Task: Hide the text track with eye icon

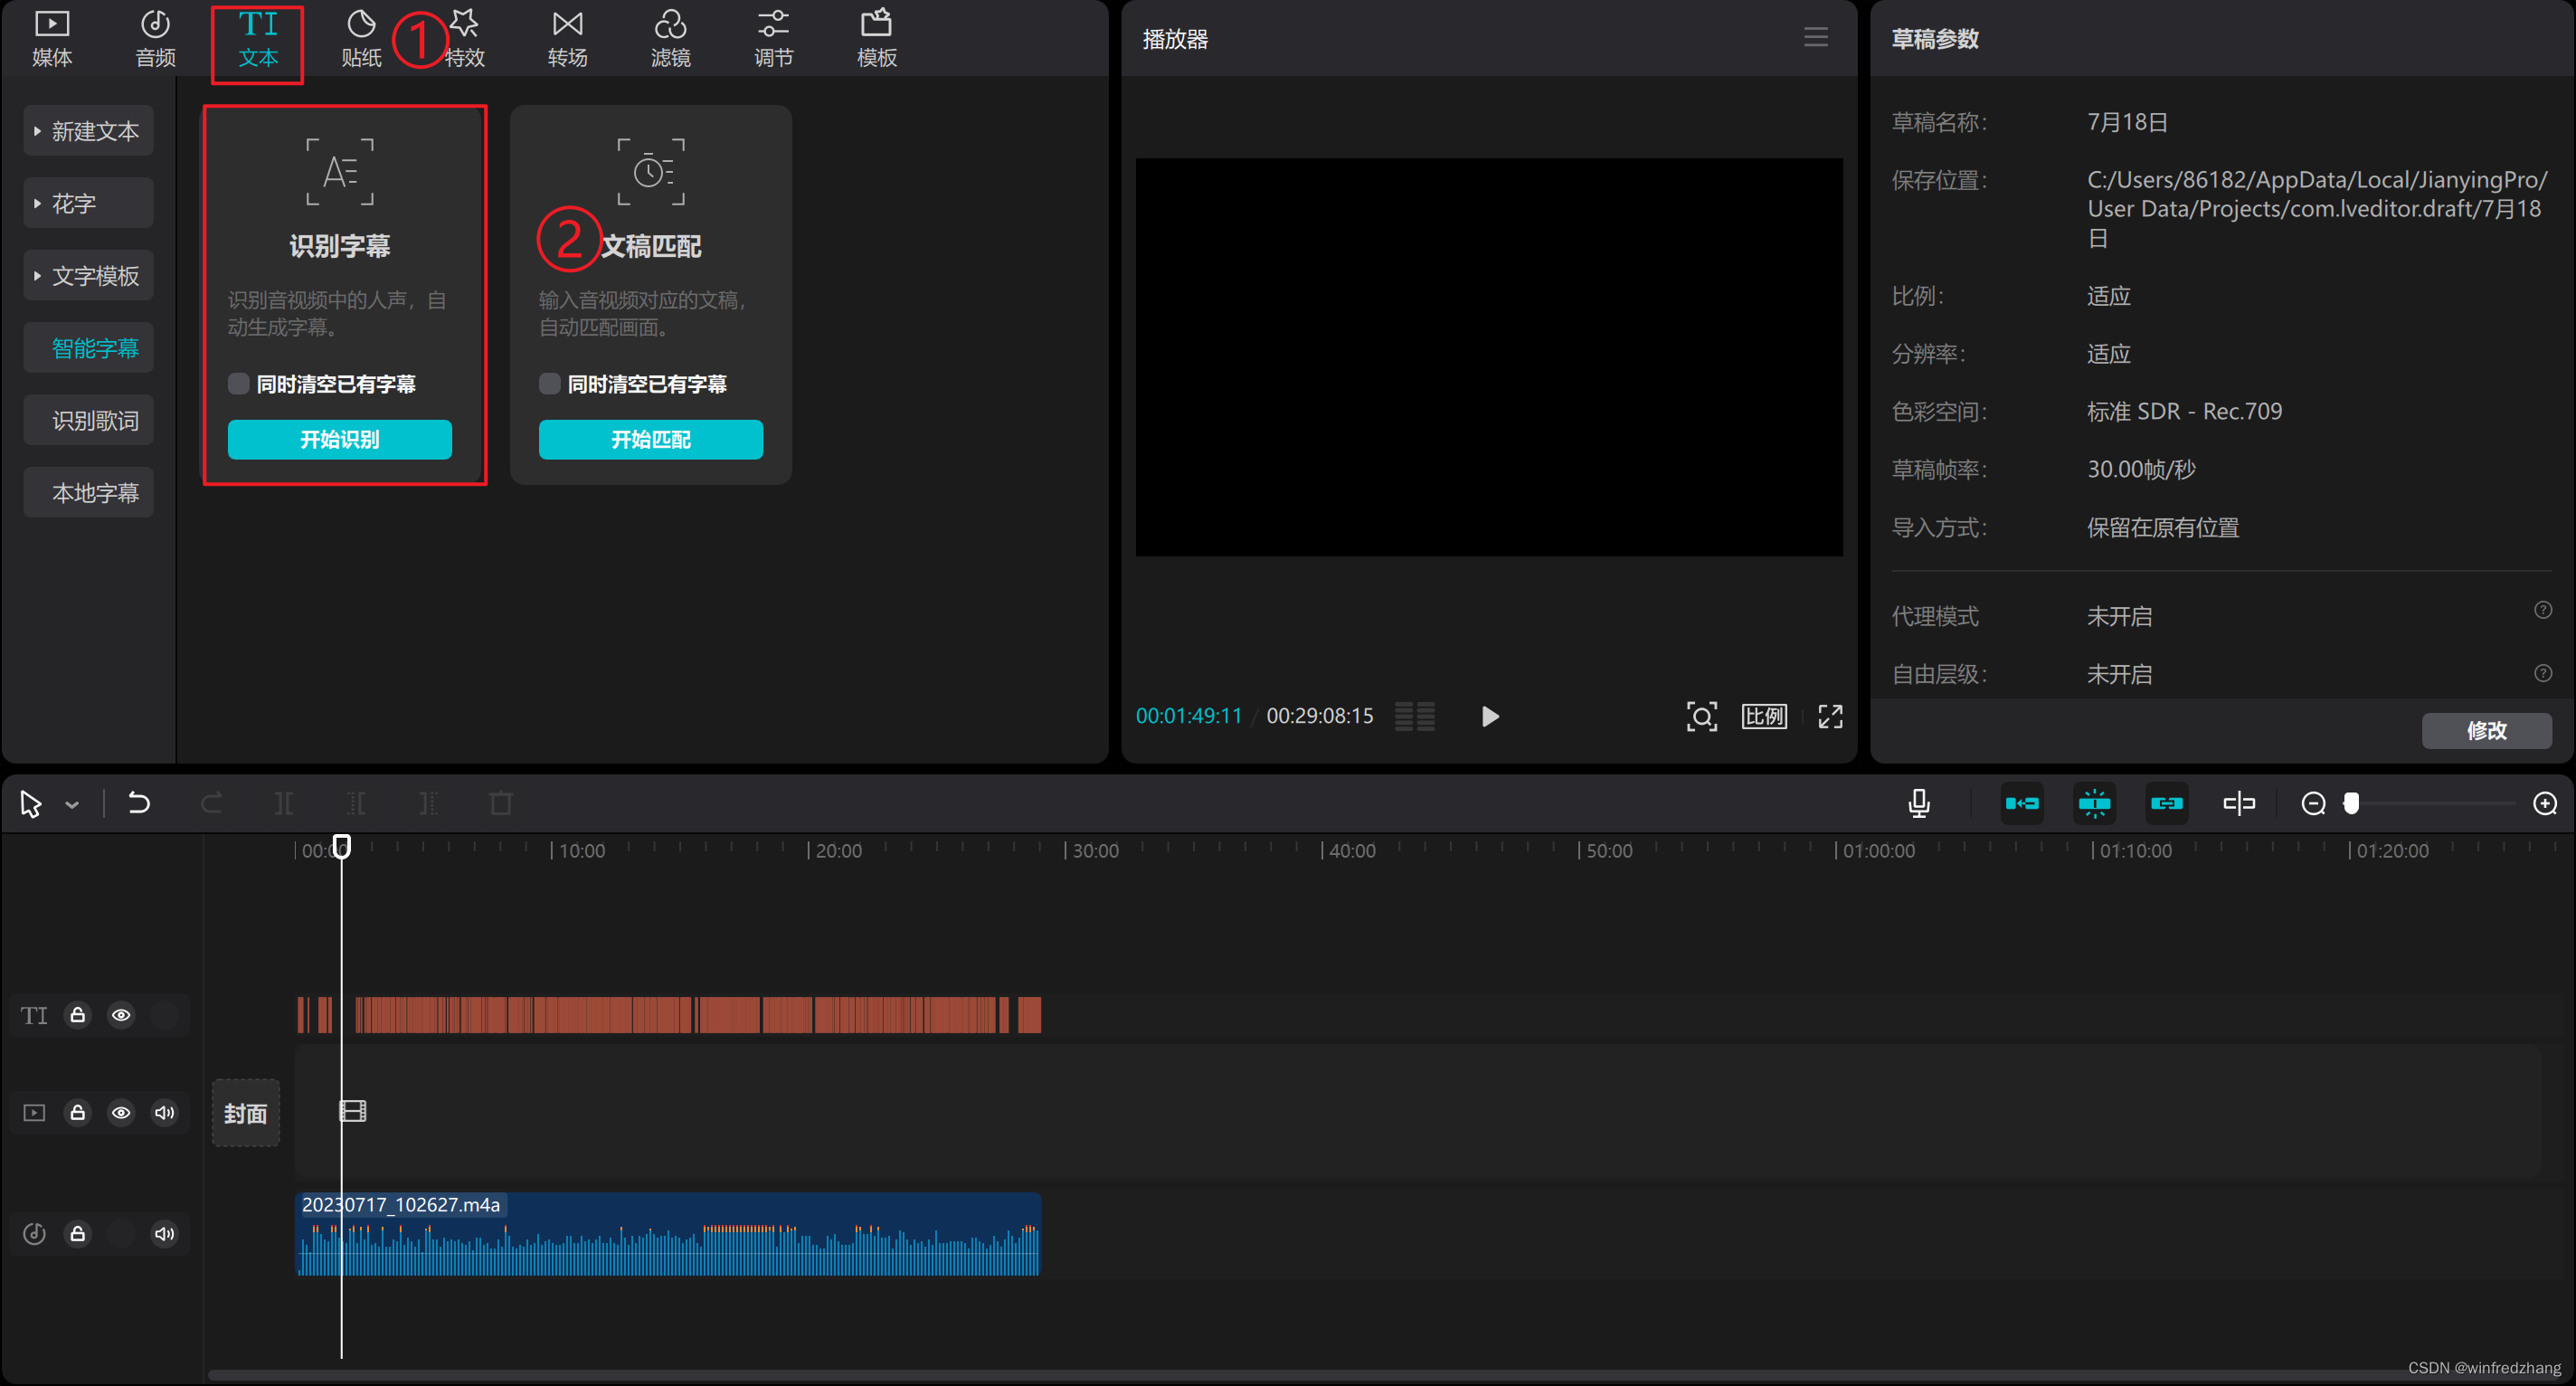Action: [x=121, y=1015]
